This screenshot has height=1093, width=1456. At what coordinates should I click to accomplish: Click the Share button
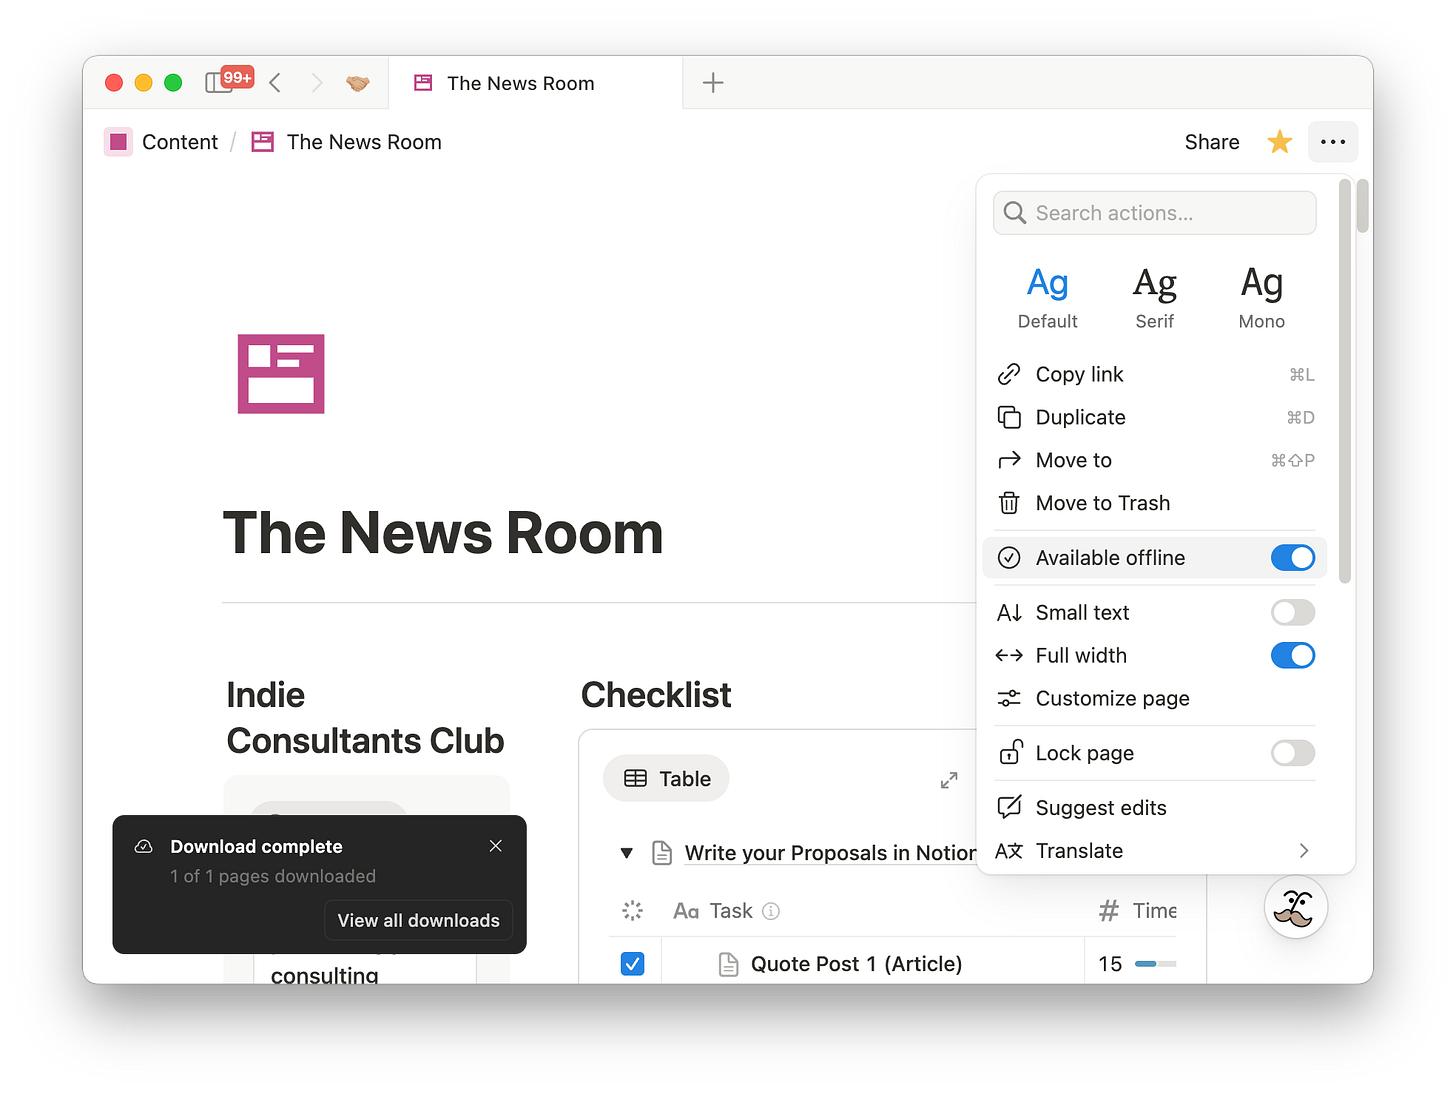click(x=1212, y=142)
